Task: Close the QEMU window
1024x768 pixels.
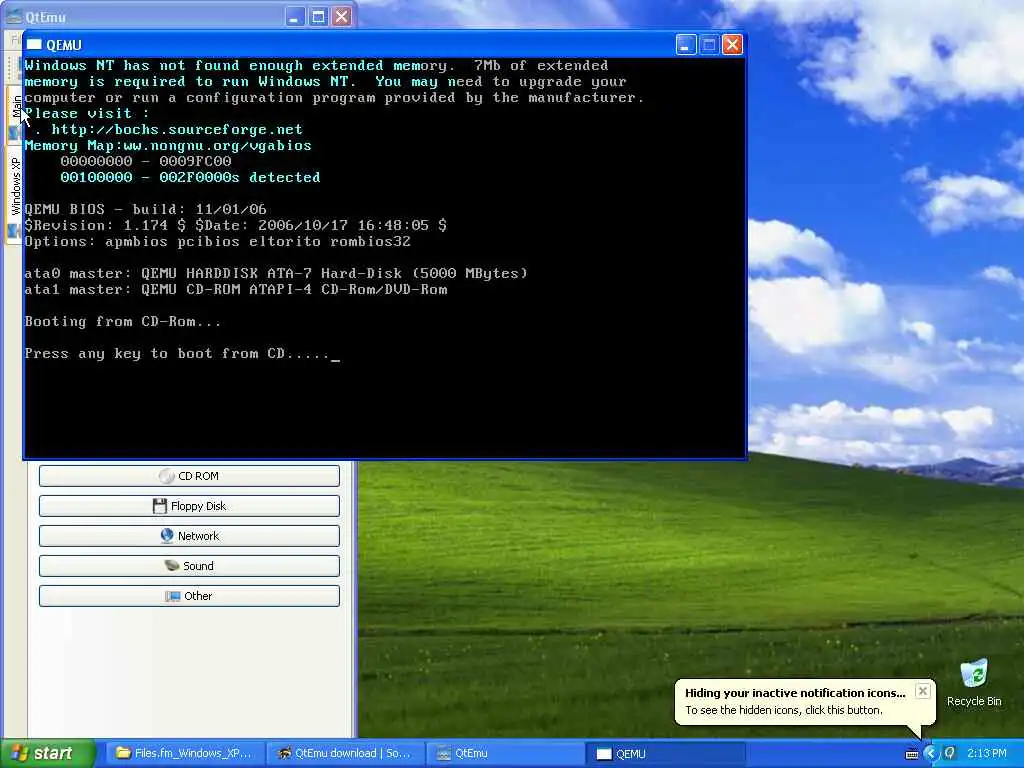Action: 733,44
